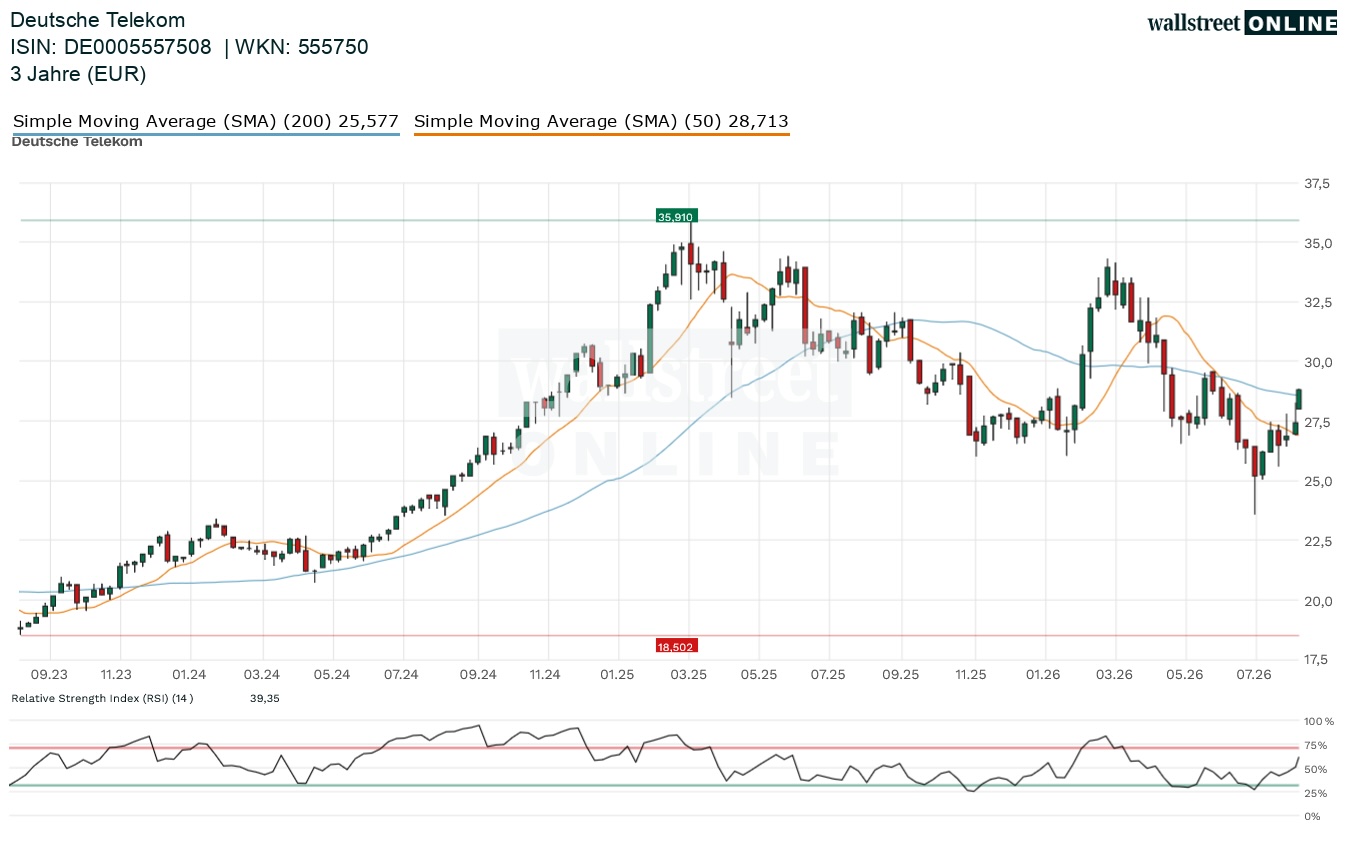Click the 22,5 price axis label
1349x843 pixels.
(1317, 541)
